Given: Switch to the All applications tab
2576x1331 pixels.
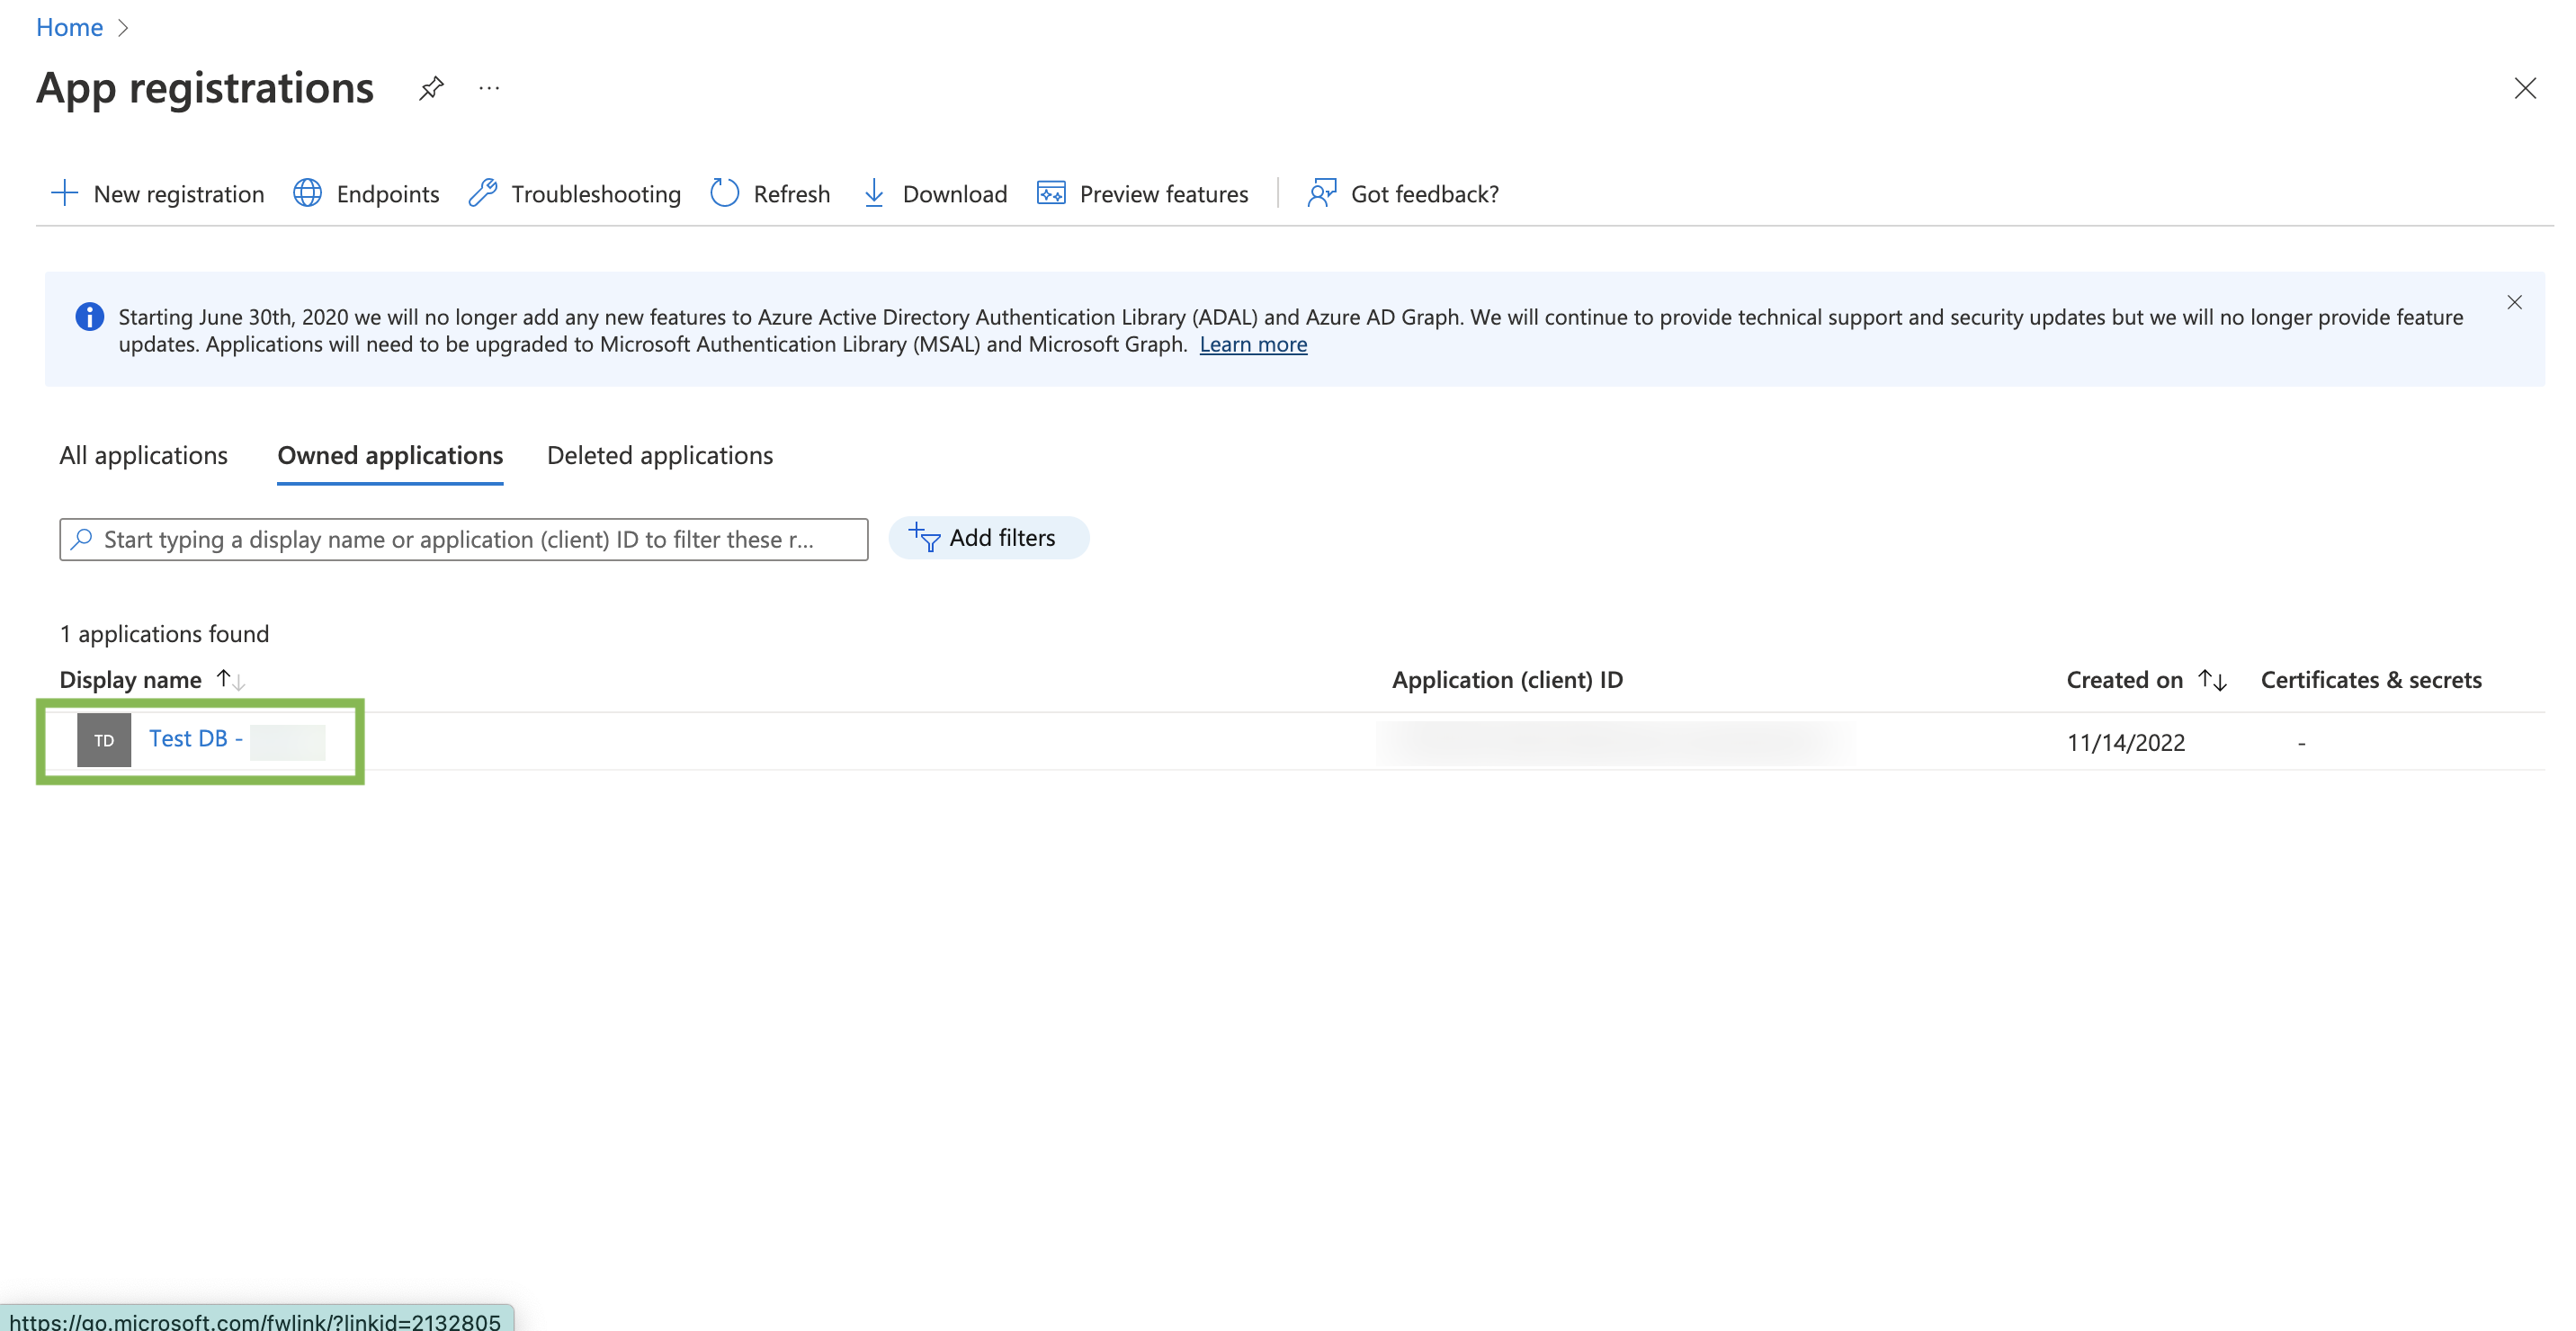Looking at the screenshot, I should click(x=144, y=455).
